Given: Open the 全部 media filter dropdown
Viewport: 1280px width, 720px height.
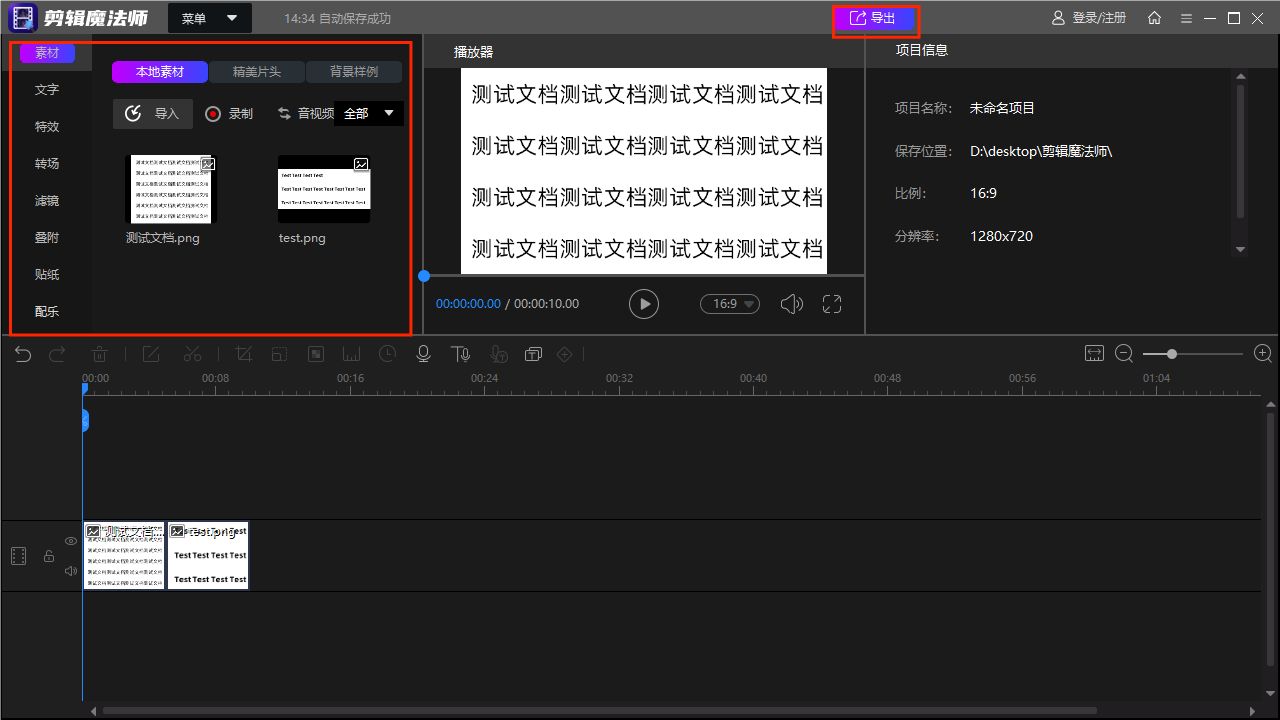Looking at the screenshot, I should [x=369, y=114].
